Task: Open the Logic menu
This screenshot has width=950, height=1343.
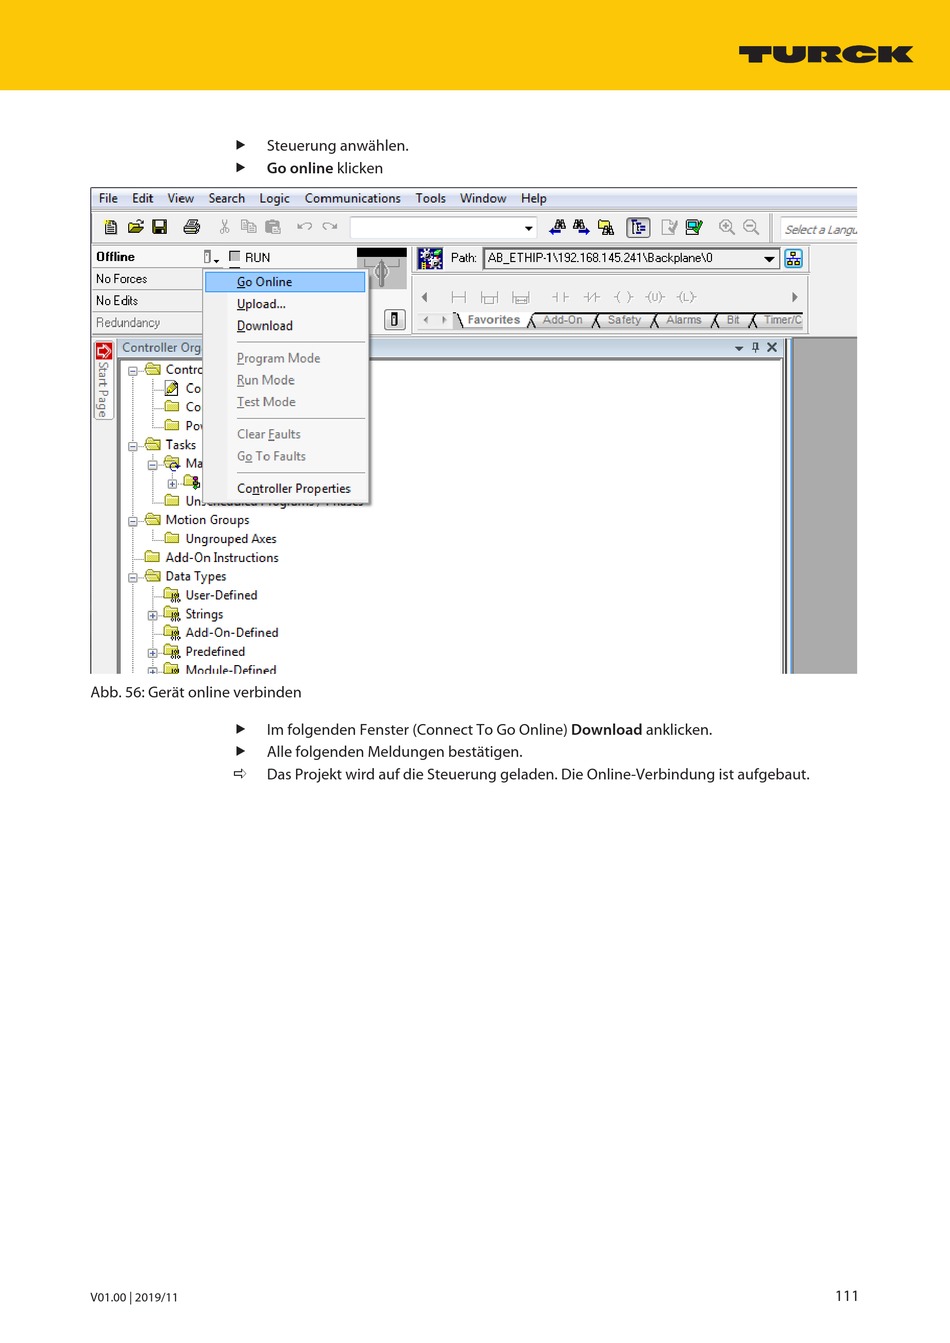Action: tap(274, 198)
